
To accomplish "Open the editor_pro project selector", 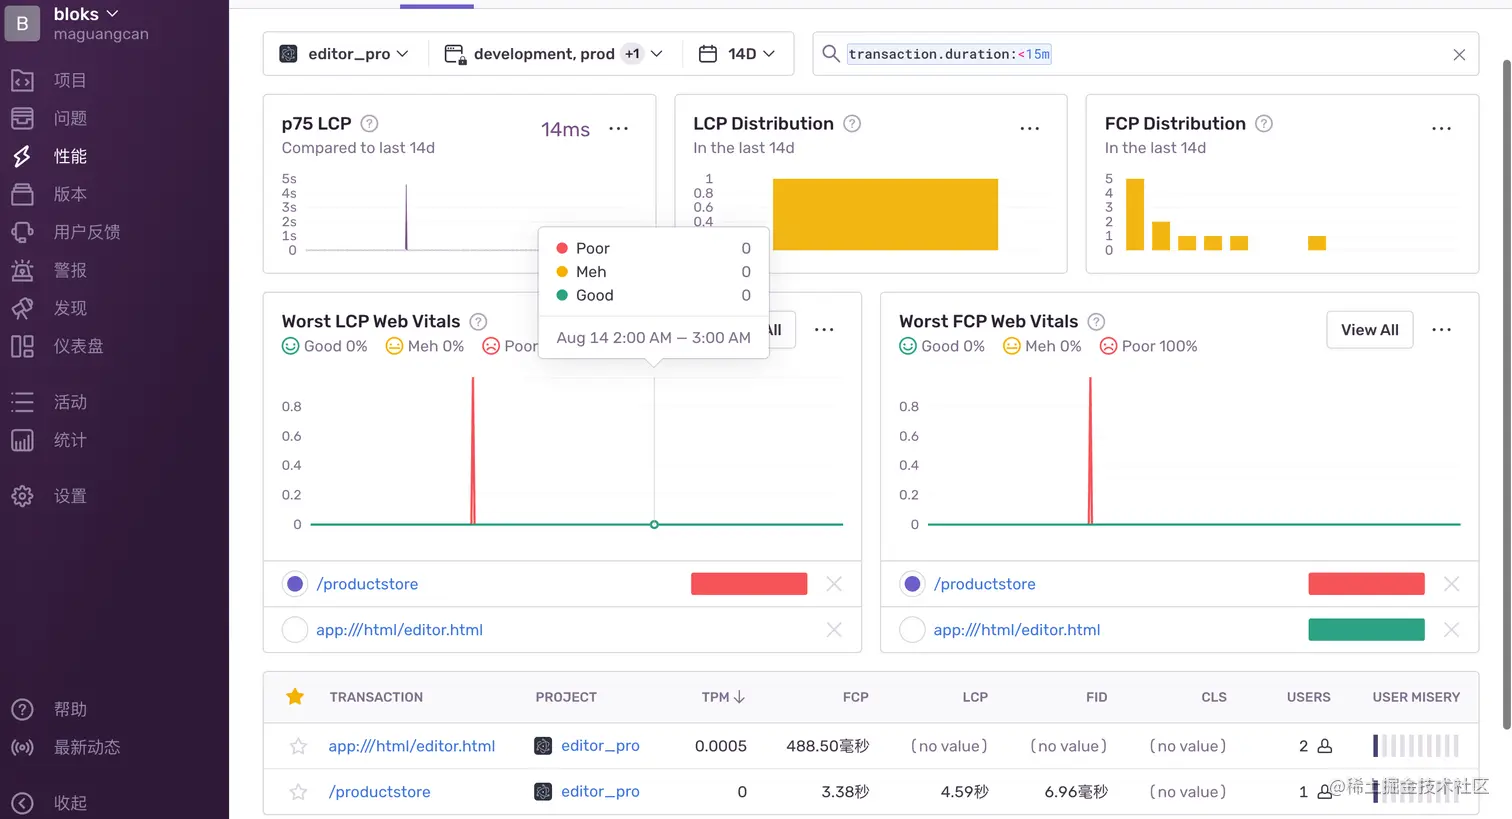I will click(x=344, y=54).
